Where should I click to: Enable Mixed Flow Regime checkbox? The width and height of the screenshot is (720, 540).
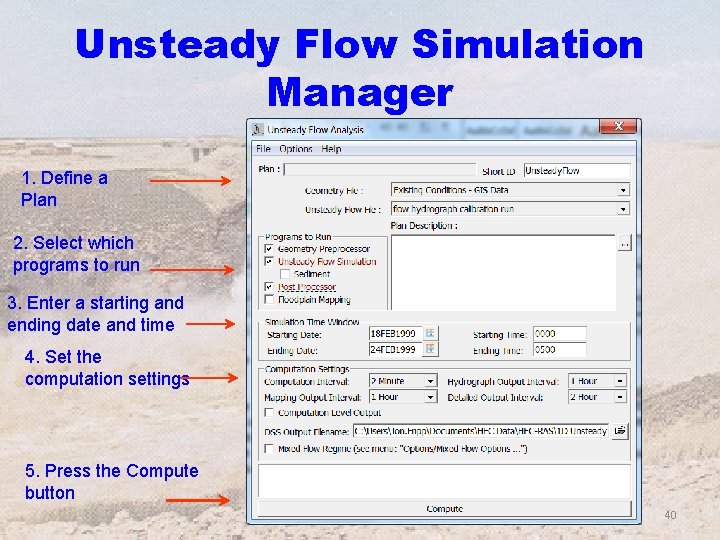click(270, 449)
